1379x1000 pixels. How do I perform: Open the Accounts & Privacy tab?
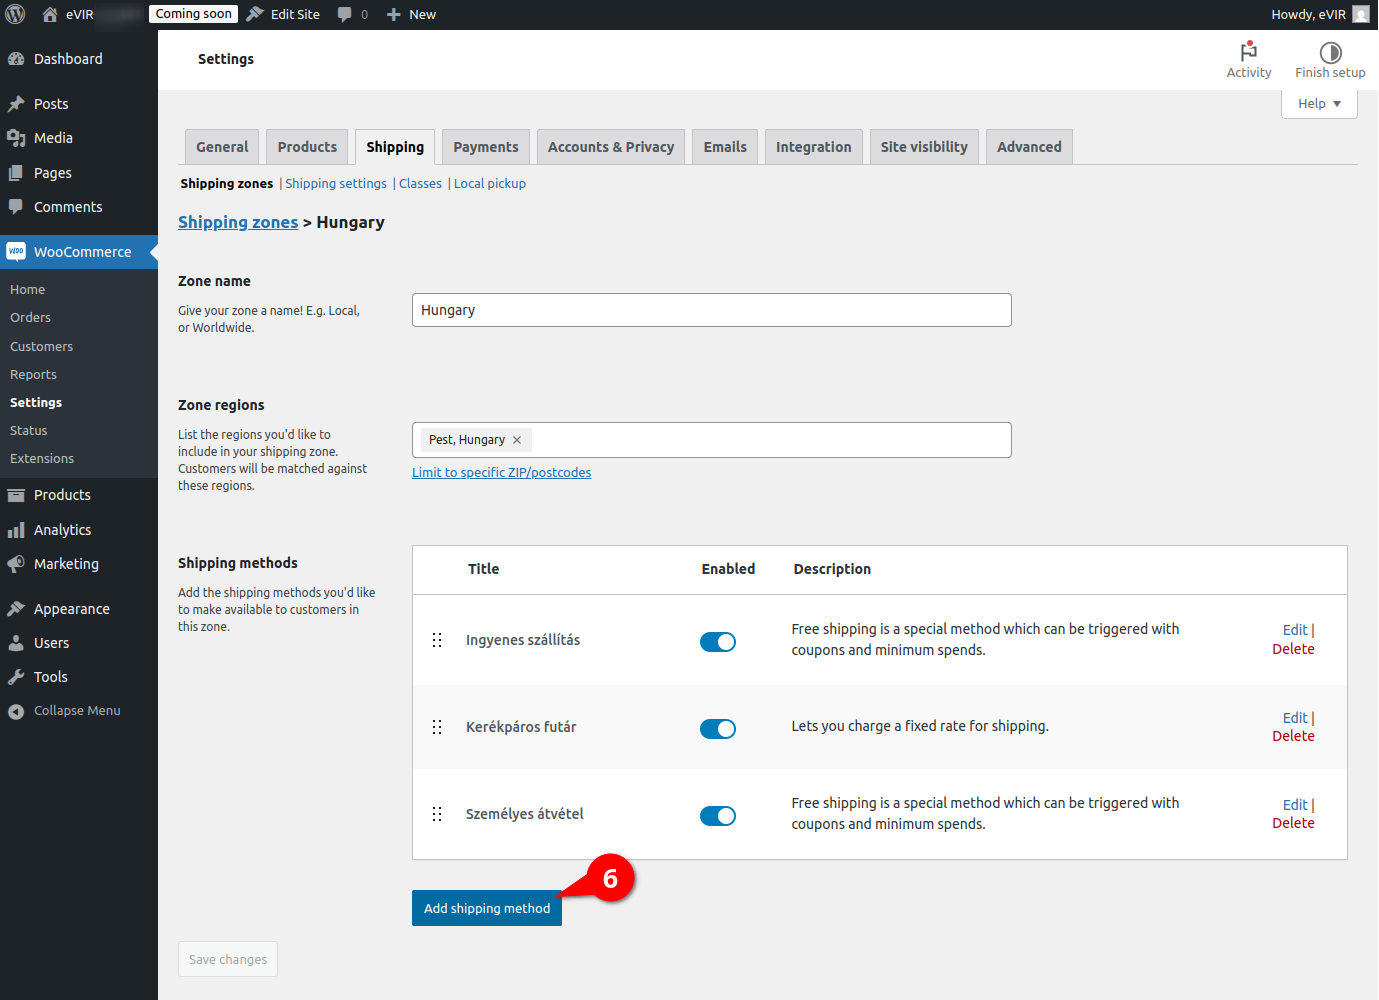click(611, 147)
